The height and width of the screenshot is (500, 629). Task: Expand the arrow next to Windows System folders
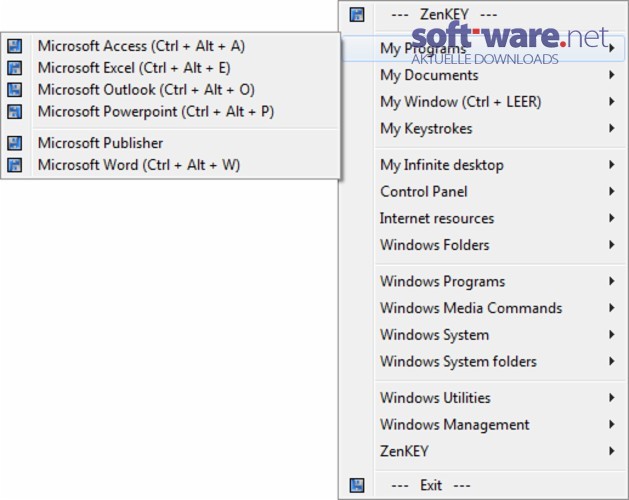pos(612,362)
